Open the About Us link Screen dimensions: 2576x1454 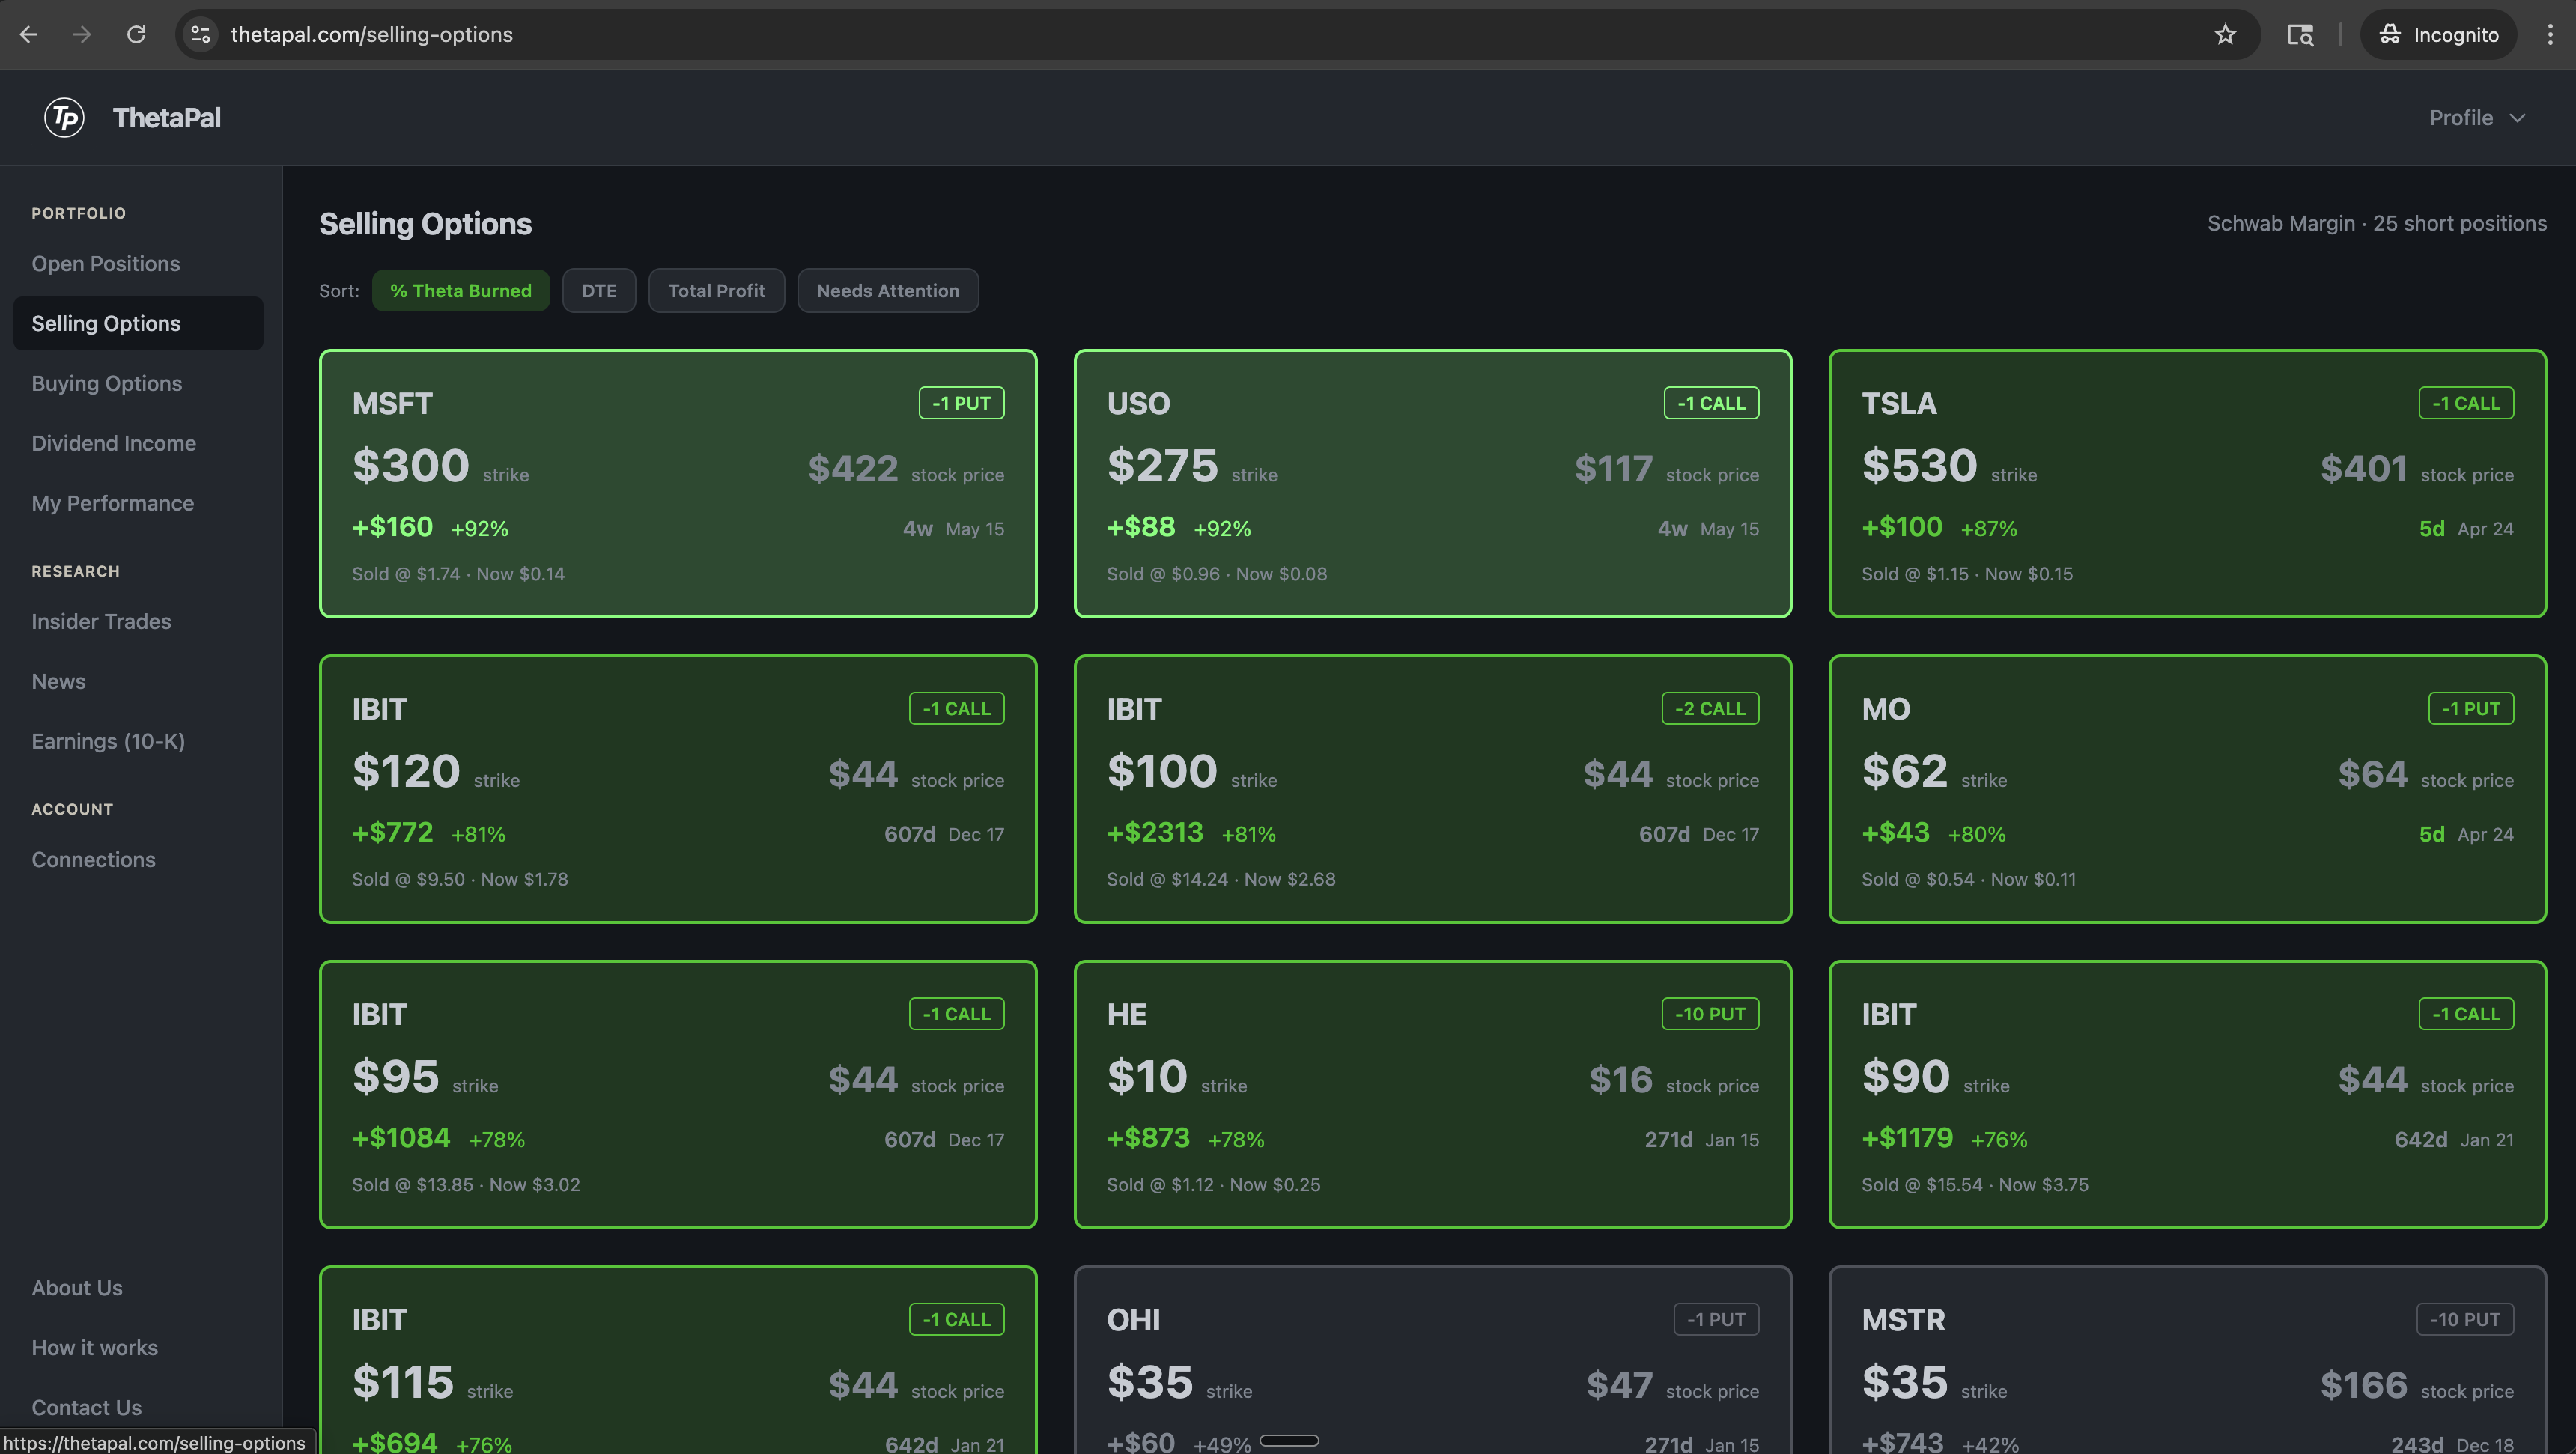coord(77,1288)
